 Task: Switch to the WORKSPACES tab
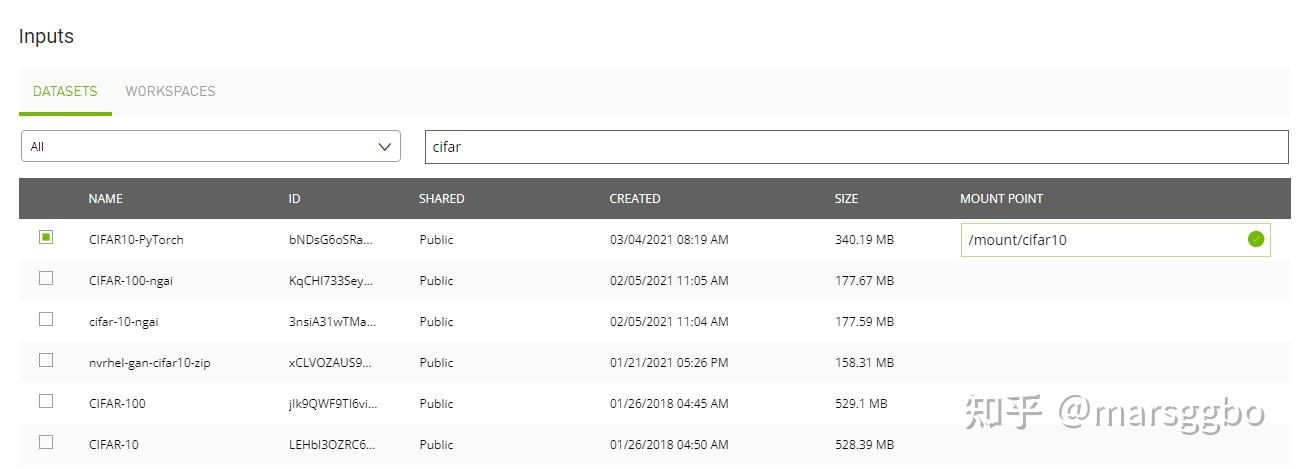170,91
